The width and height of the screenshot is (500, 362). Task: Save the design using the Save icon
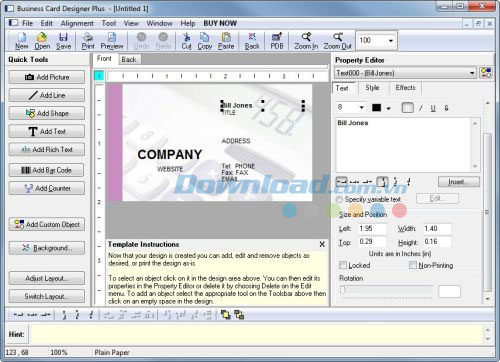(63, 41)
